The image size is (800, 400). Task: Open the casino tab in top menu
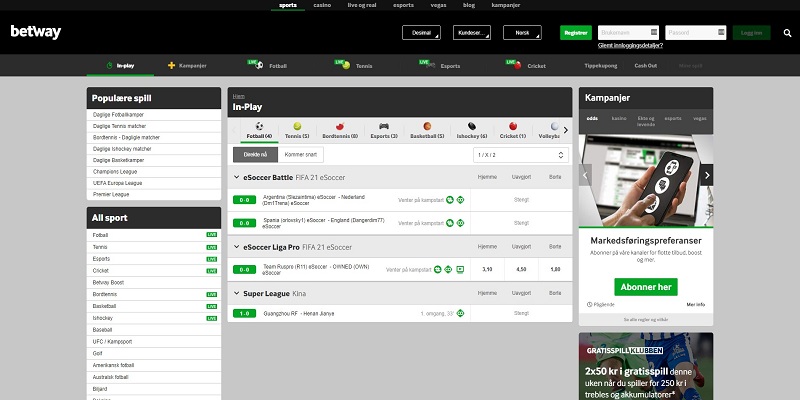point(322,5)
